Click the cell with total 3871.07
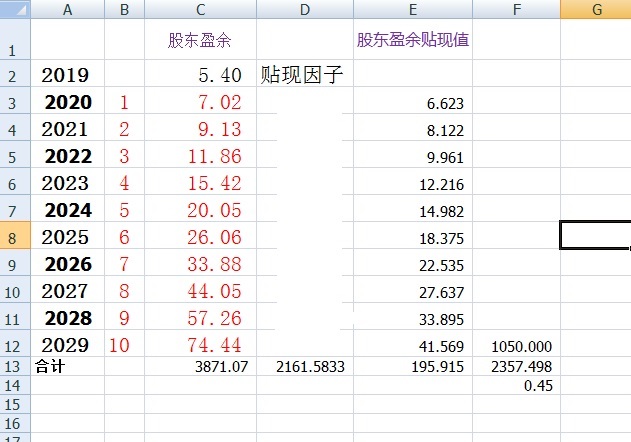This screenshot has width=631, height=442. point(200,366)
